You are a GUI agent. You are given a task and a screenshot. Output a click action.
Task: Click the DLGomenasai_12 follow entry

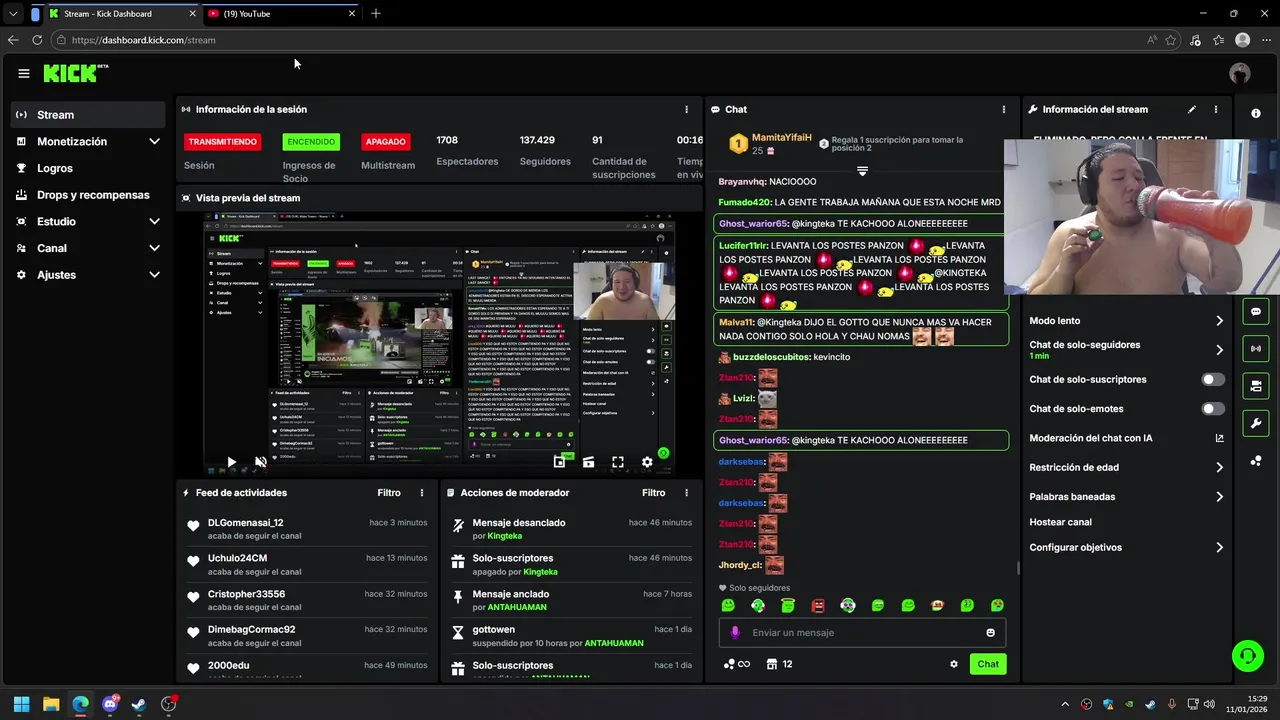[307, 529]
